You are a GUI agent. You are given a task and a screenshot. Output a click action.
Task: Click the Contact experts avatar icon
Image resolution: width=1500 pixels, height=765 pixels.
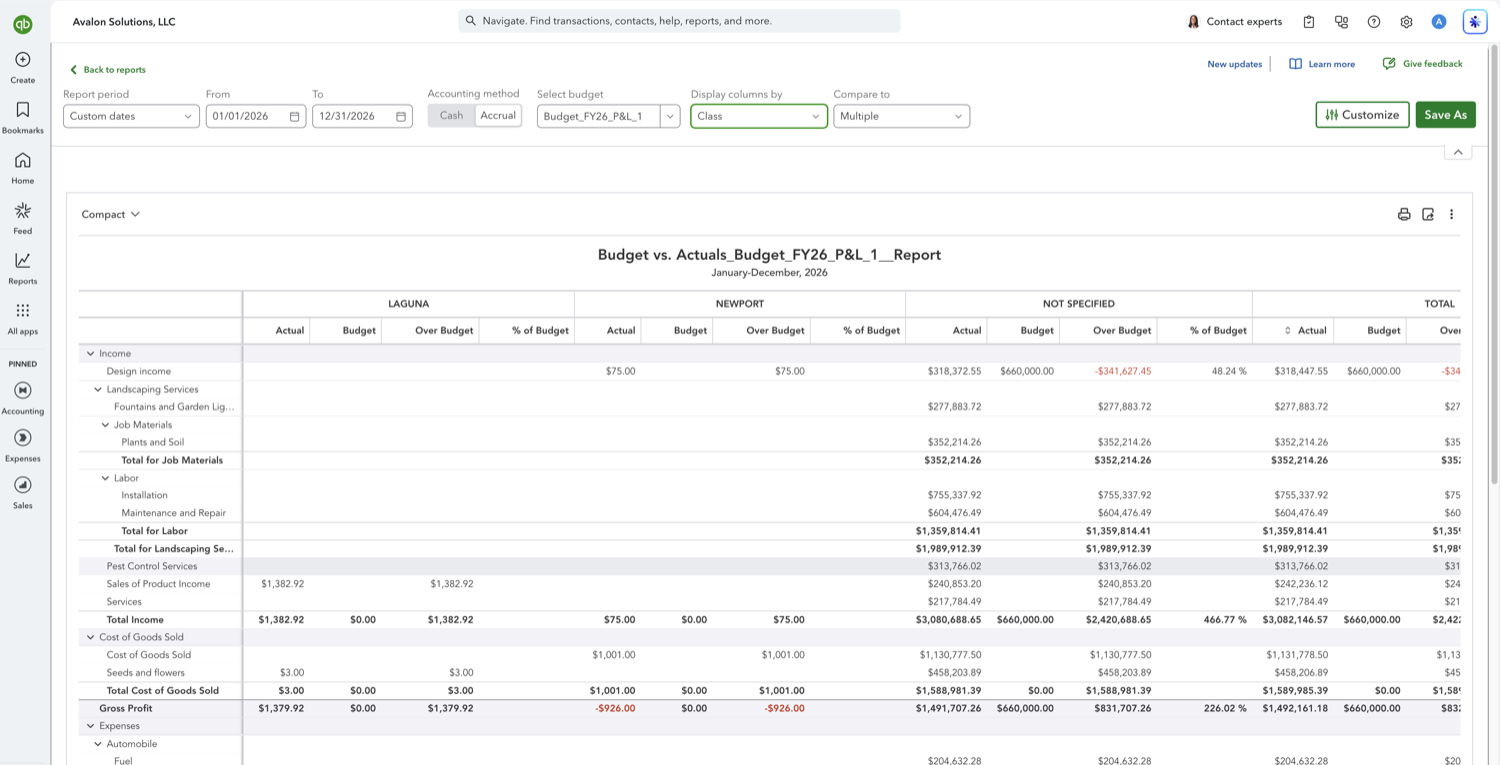pyautogui.click(x=1193, y=22)
